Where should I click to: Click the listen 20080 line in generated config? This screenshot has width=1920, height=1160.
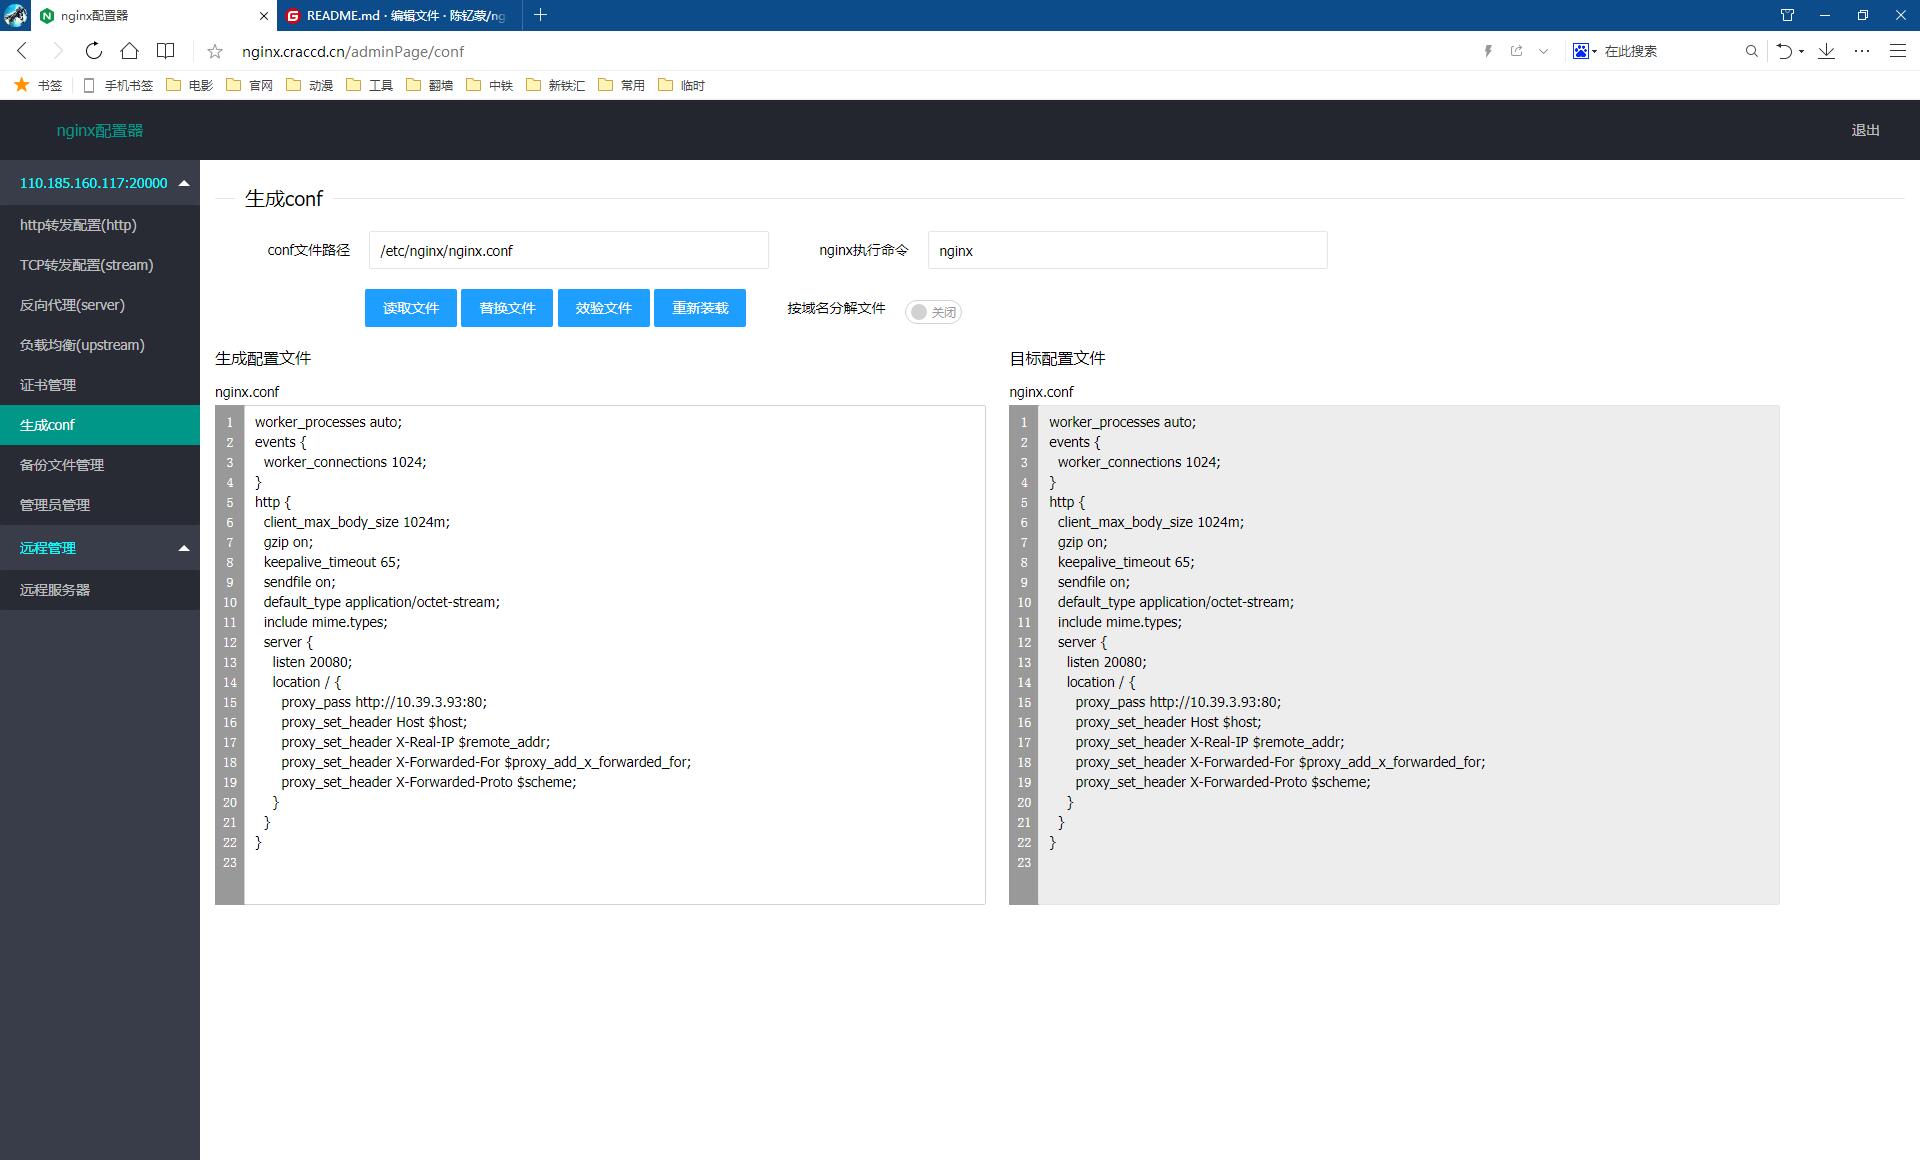312,662
